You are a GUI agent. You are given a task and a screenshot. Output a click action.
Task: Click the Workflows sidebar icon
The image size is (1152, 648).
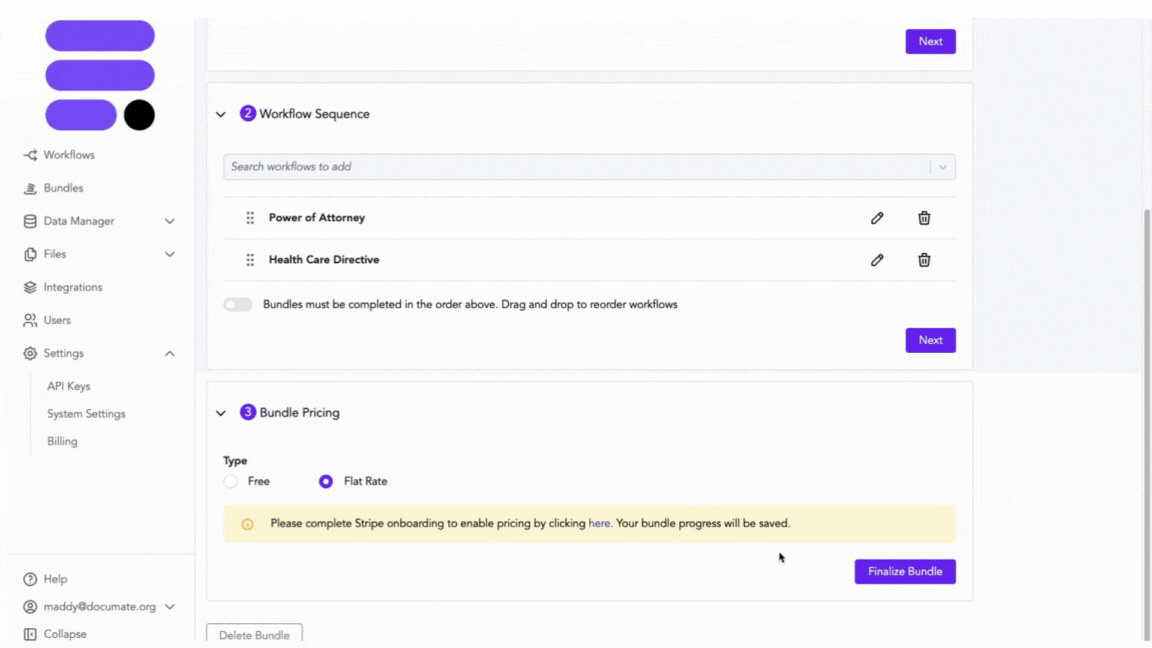30,155
